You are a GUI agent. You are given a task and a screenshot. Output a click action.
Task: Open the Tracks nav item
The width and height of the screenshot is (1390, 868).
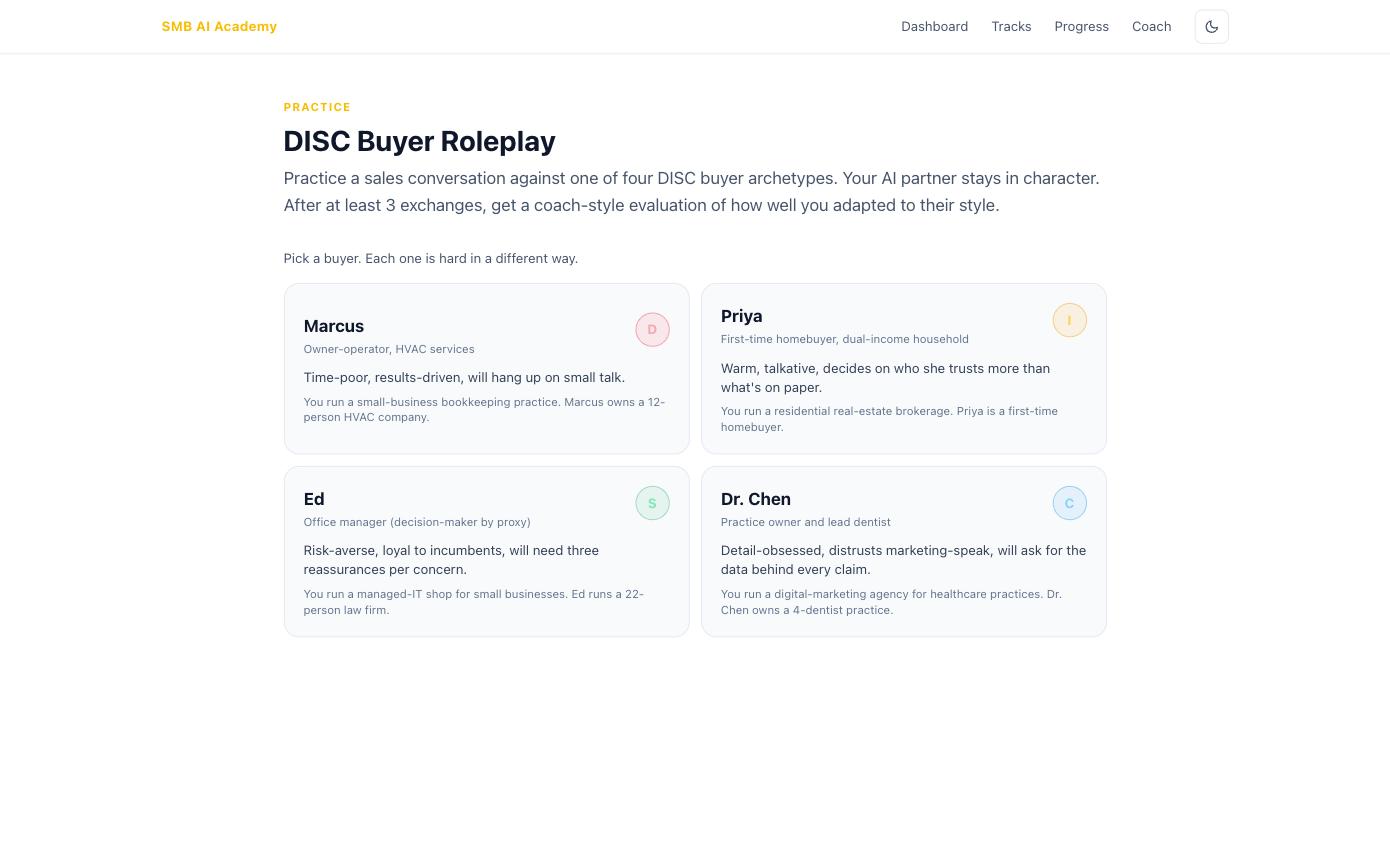(1011, 27)
